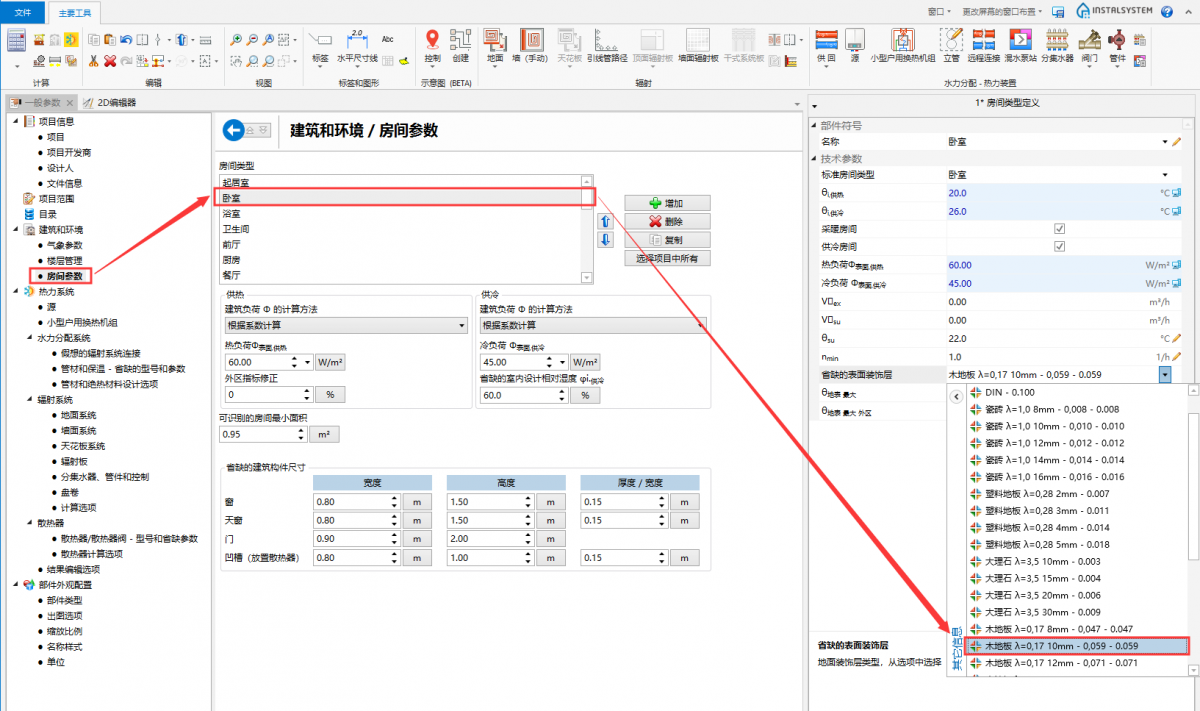
Task: Open the 标准房间类型 dropdown arrow
Action: pos(1164,175)
